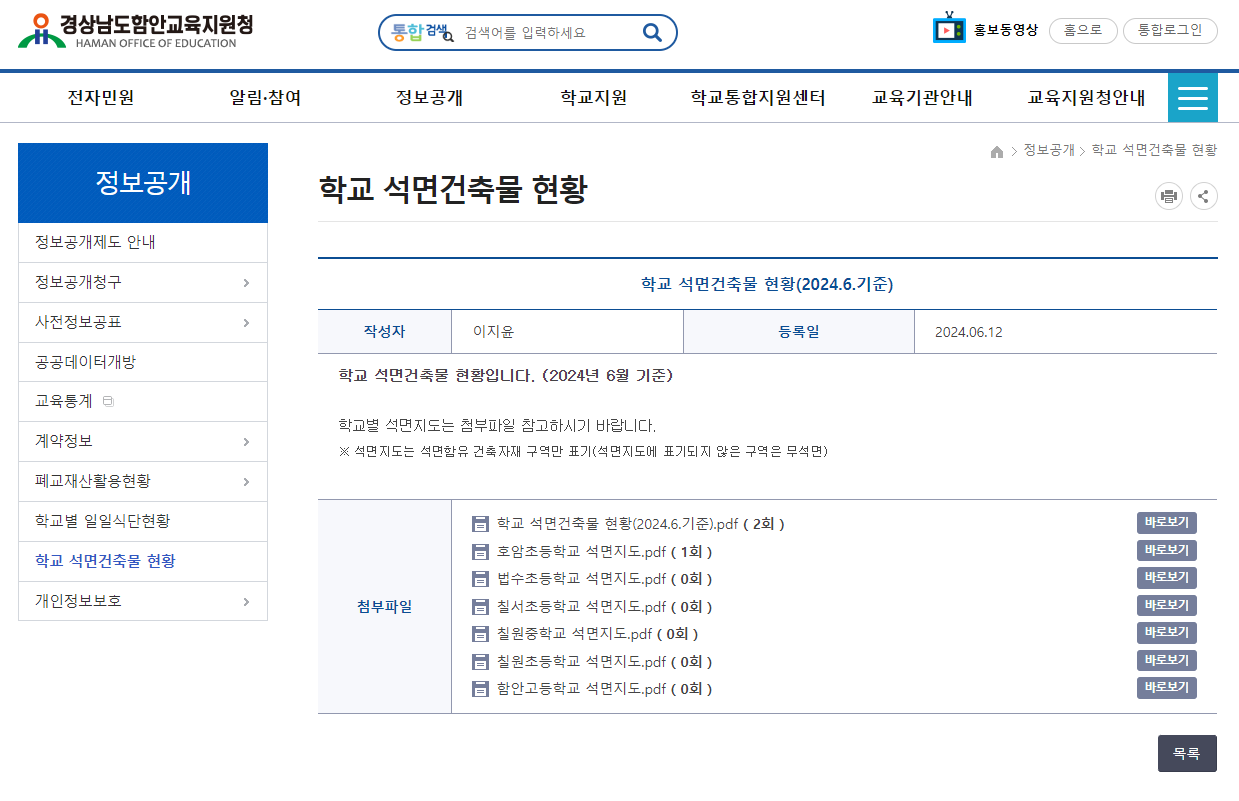
Task: Click the registration date 2024.06.12
Action: pos(968,332)
